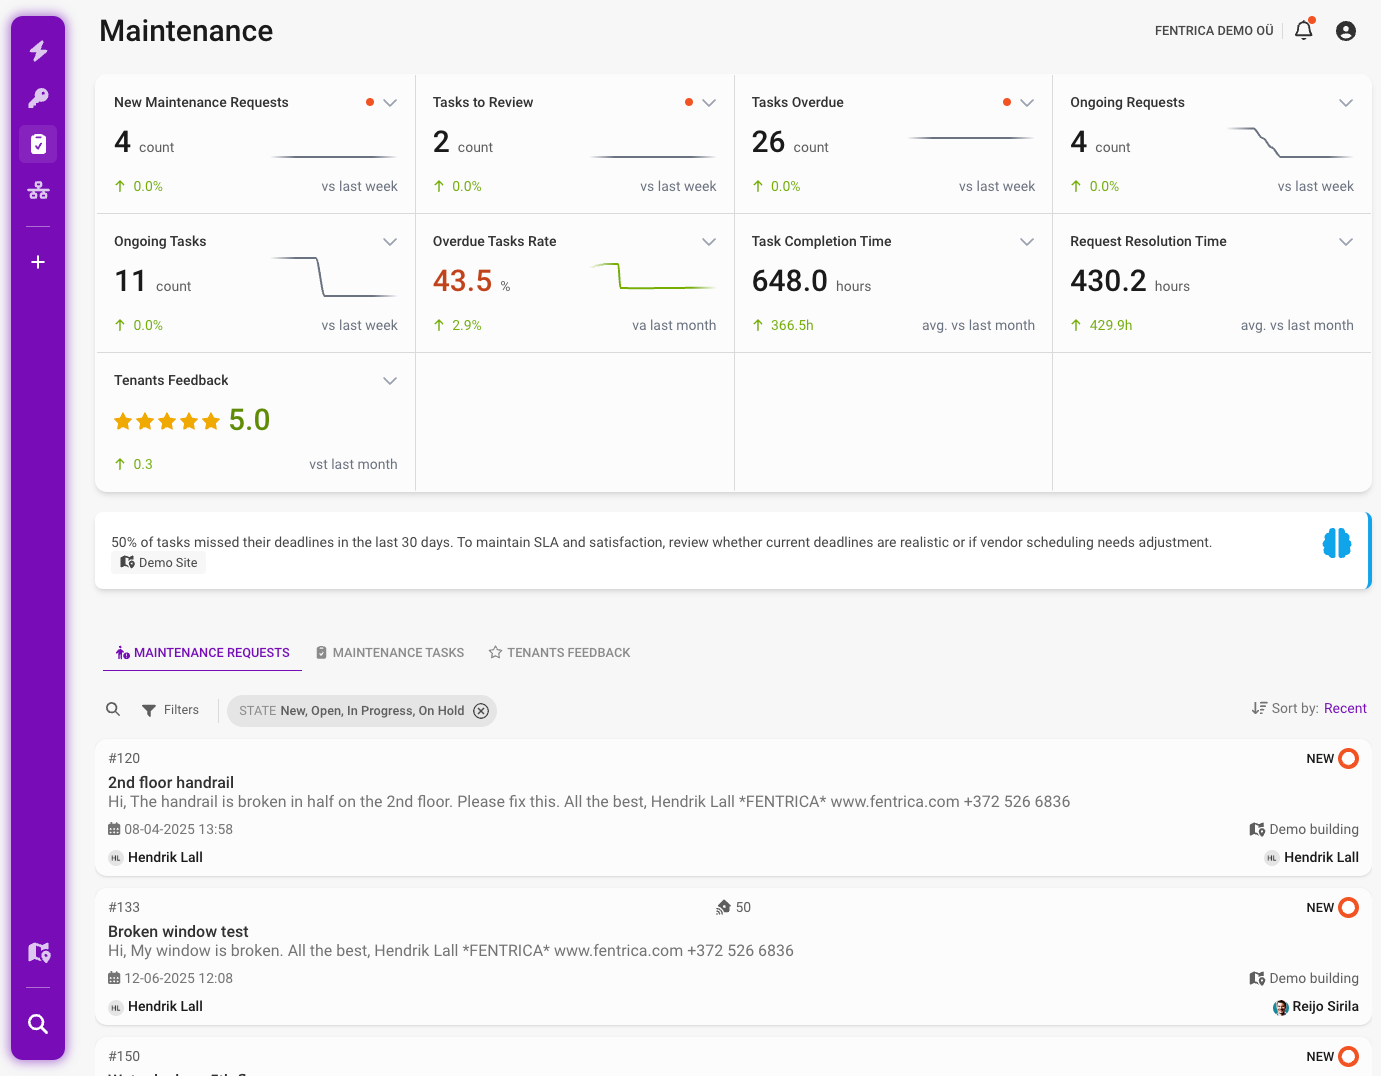
Task: Expand New Maintenance Requests card chevron
Action: pyautogui.click(x=390, y=102)
